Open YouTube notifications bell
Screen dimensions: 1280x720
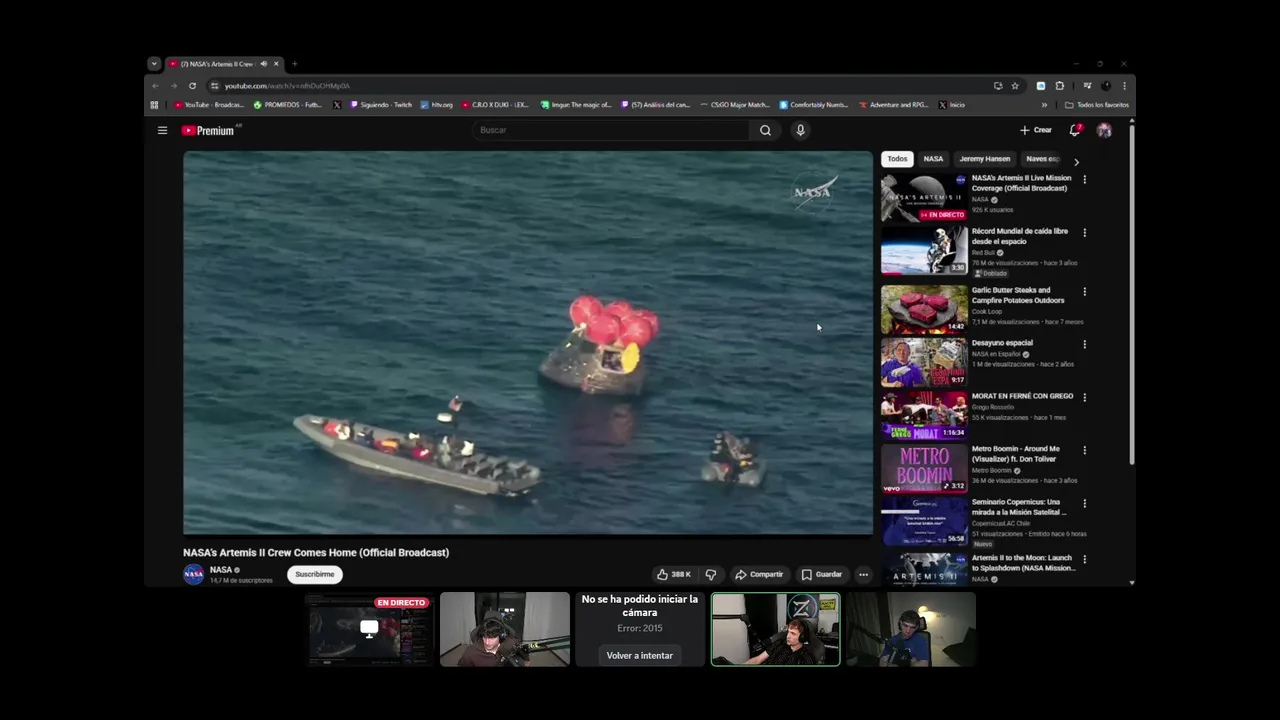point(1075,130)
